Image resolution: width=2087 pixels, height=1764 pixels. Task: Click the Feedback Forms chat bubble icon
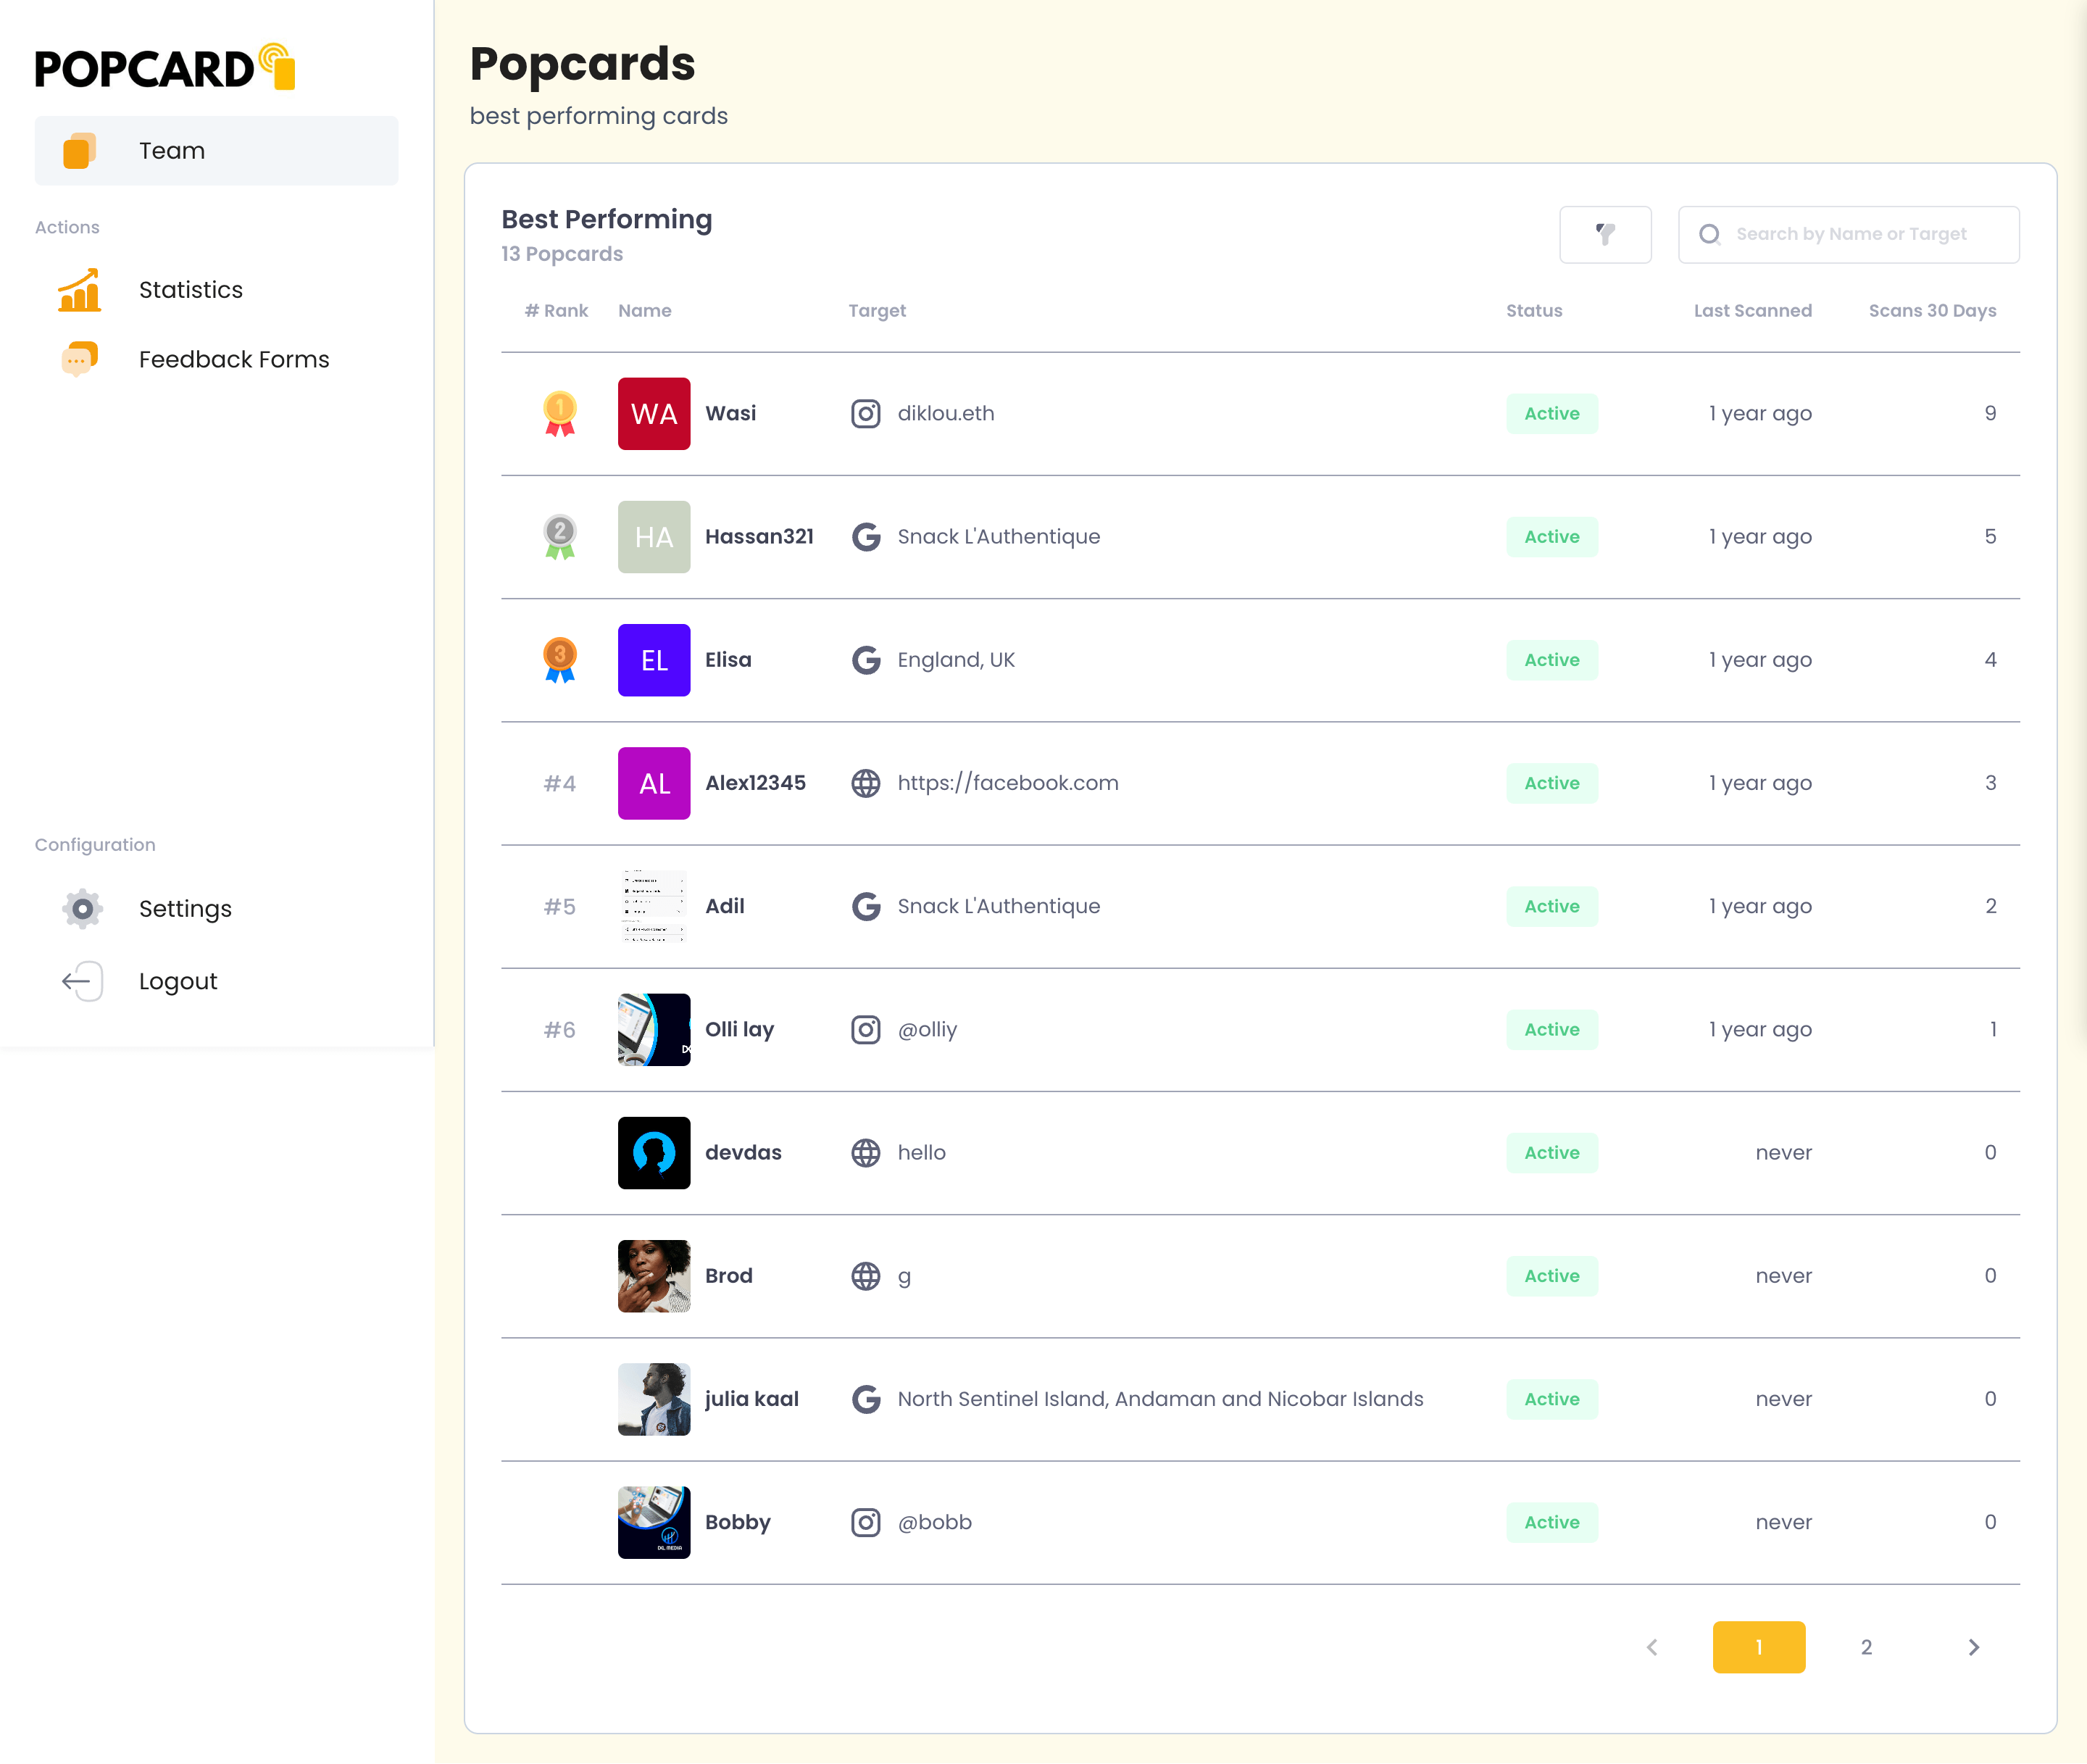[79, 359]
